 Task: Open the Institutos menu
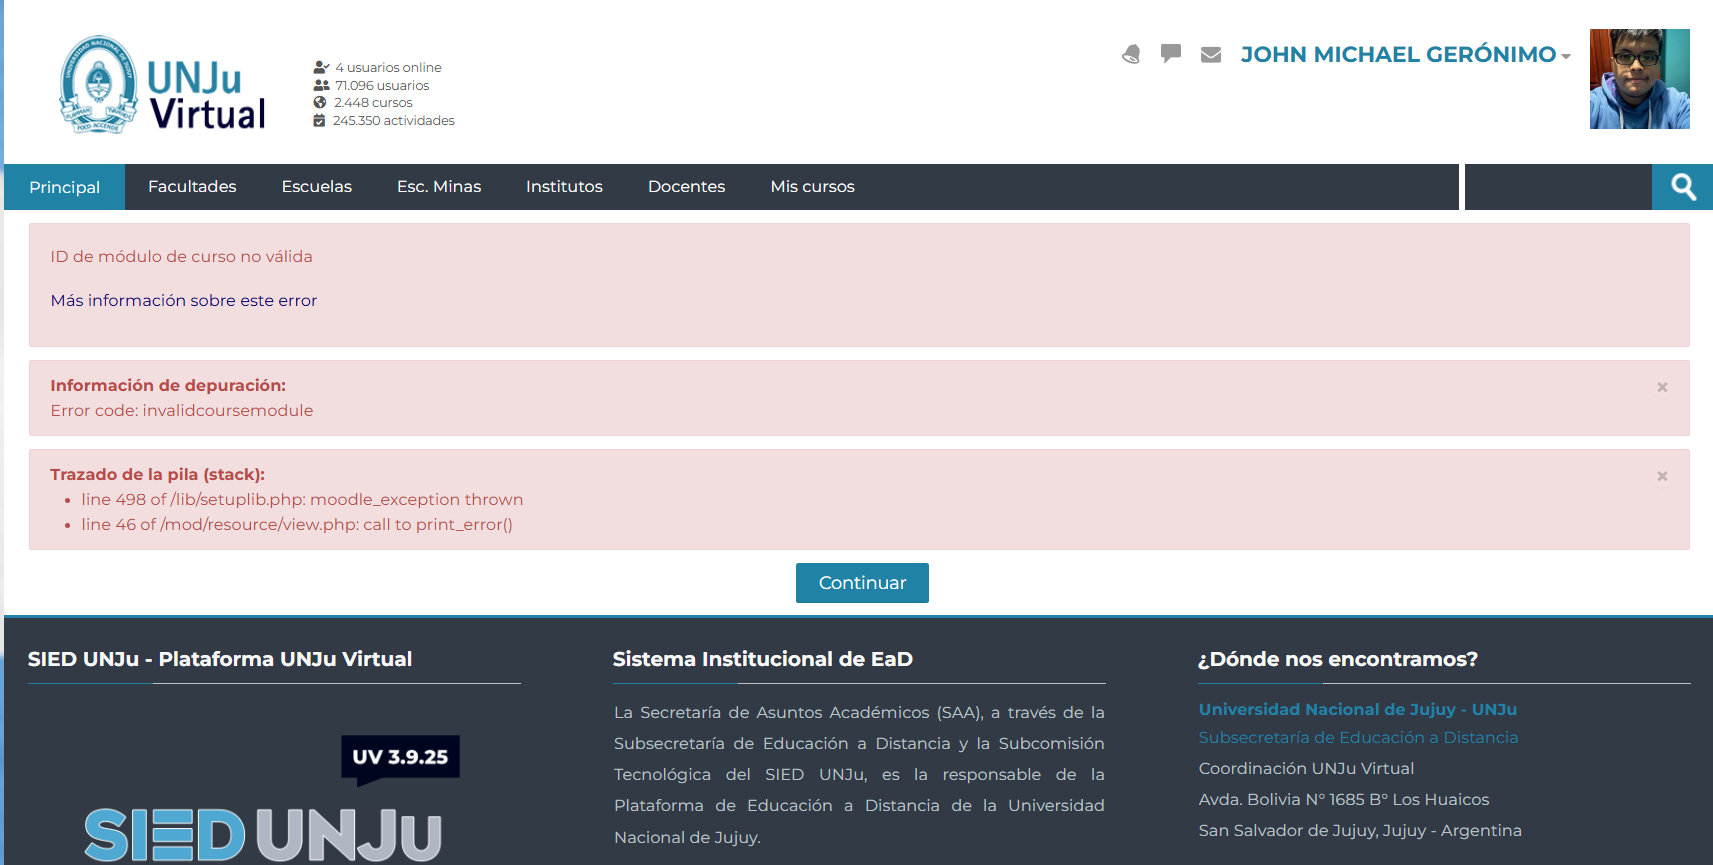click(x=564, y=186)
